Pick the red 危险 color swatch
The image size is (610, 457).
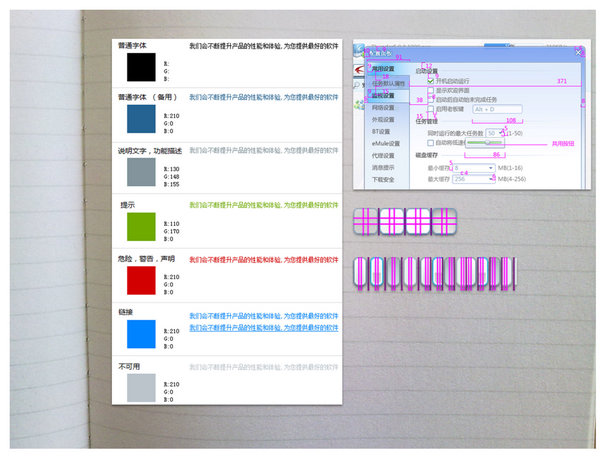141,280
